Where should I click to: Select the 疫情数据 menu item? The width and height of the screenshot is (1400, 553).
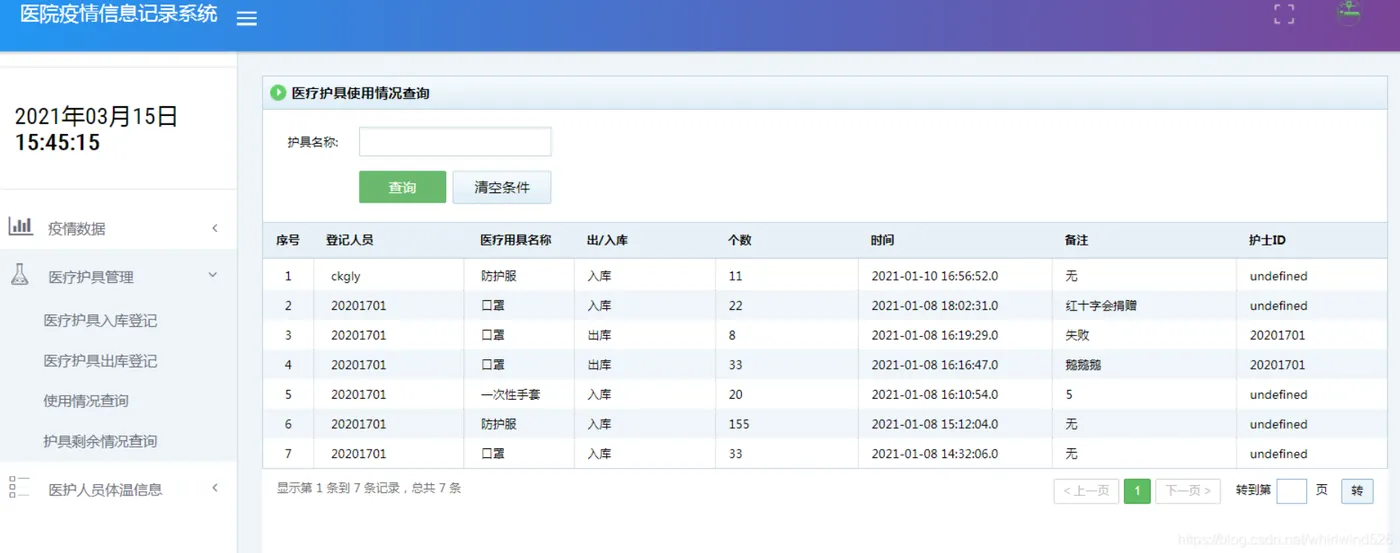click(77, 228)
